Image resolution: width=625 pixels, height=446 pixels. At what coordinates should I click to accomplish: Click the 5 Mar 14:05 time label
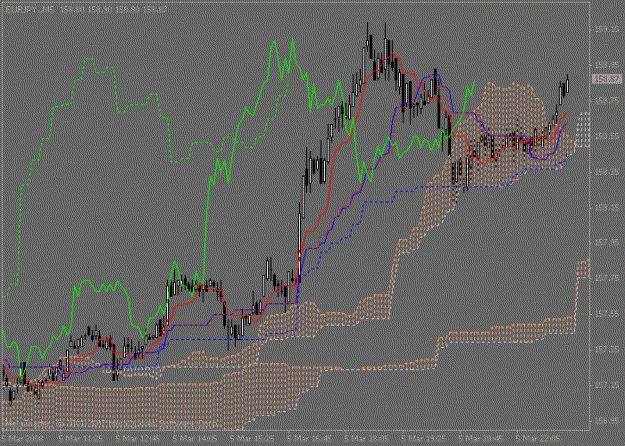(x=195, y=438)
